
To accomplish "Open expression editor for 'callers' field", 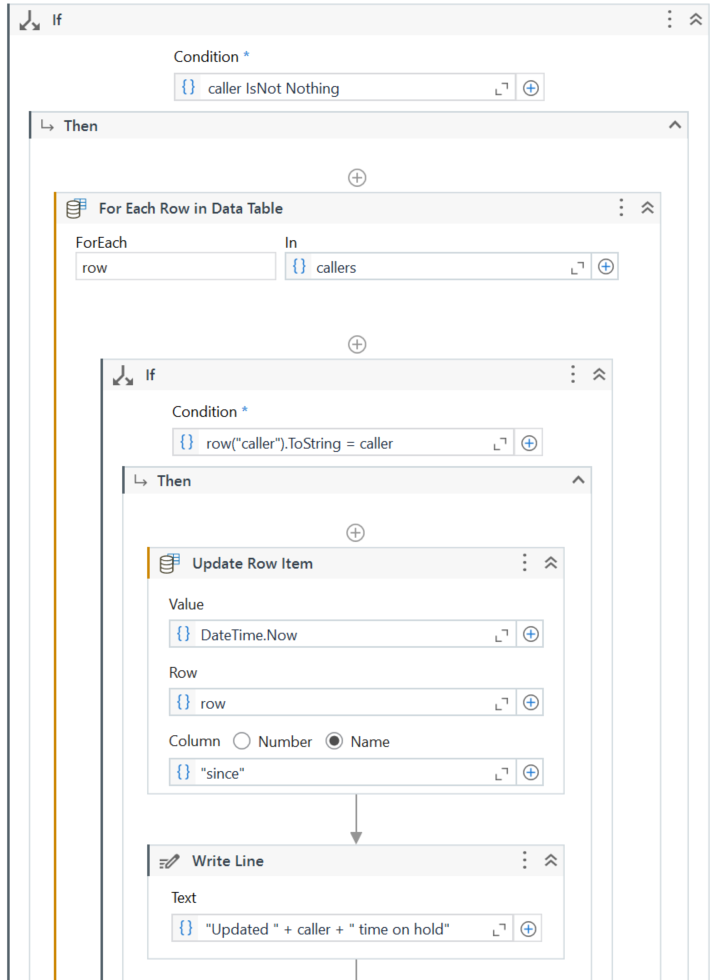I will [578, 268].
